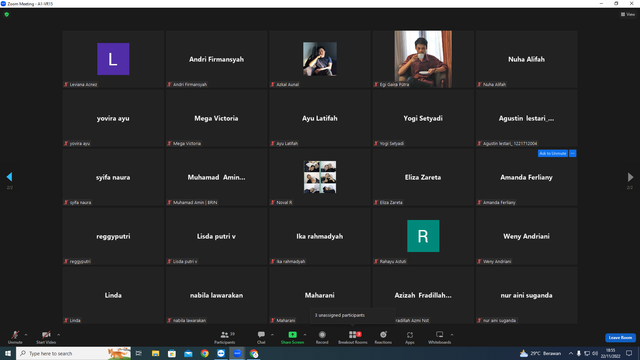This screenshot has height=360, width=640.
Task: Click the Leave Room button
Action: coord(620,338)
